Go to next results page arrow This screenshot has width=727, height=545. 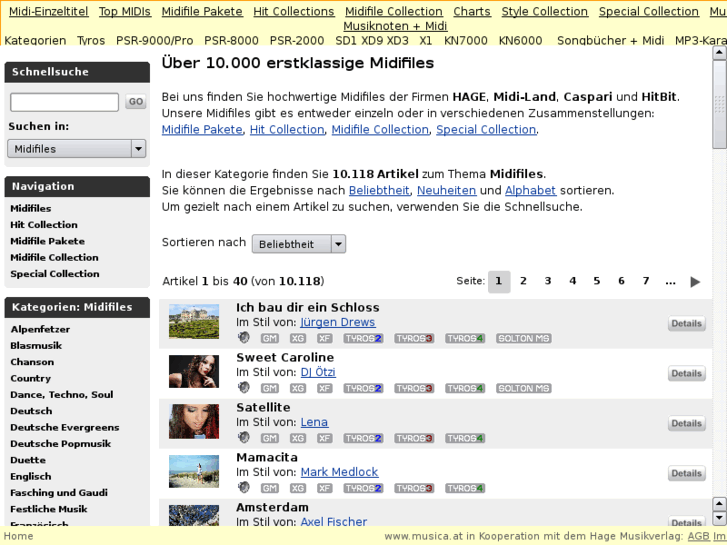[695, 282]
